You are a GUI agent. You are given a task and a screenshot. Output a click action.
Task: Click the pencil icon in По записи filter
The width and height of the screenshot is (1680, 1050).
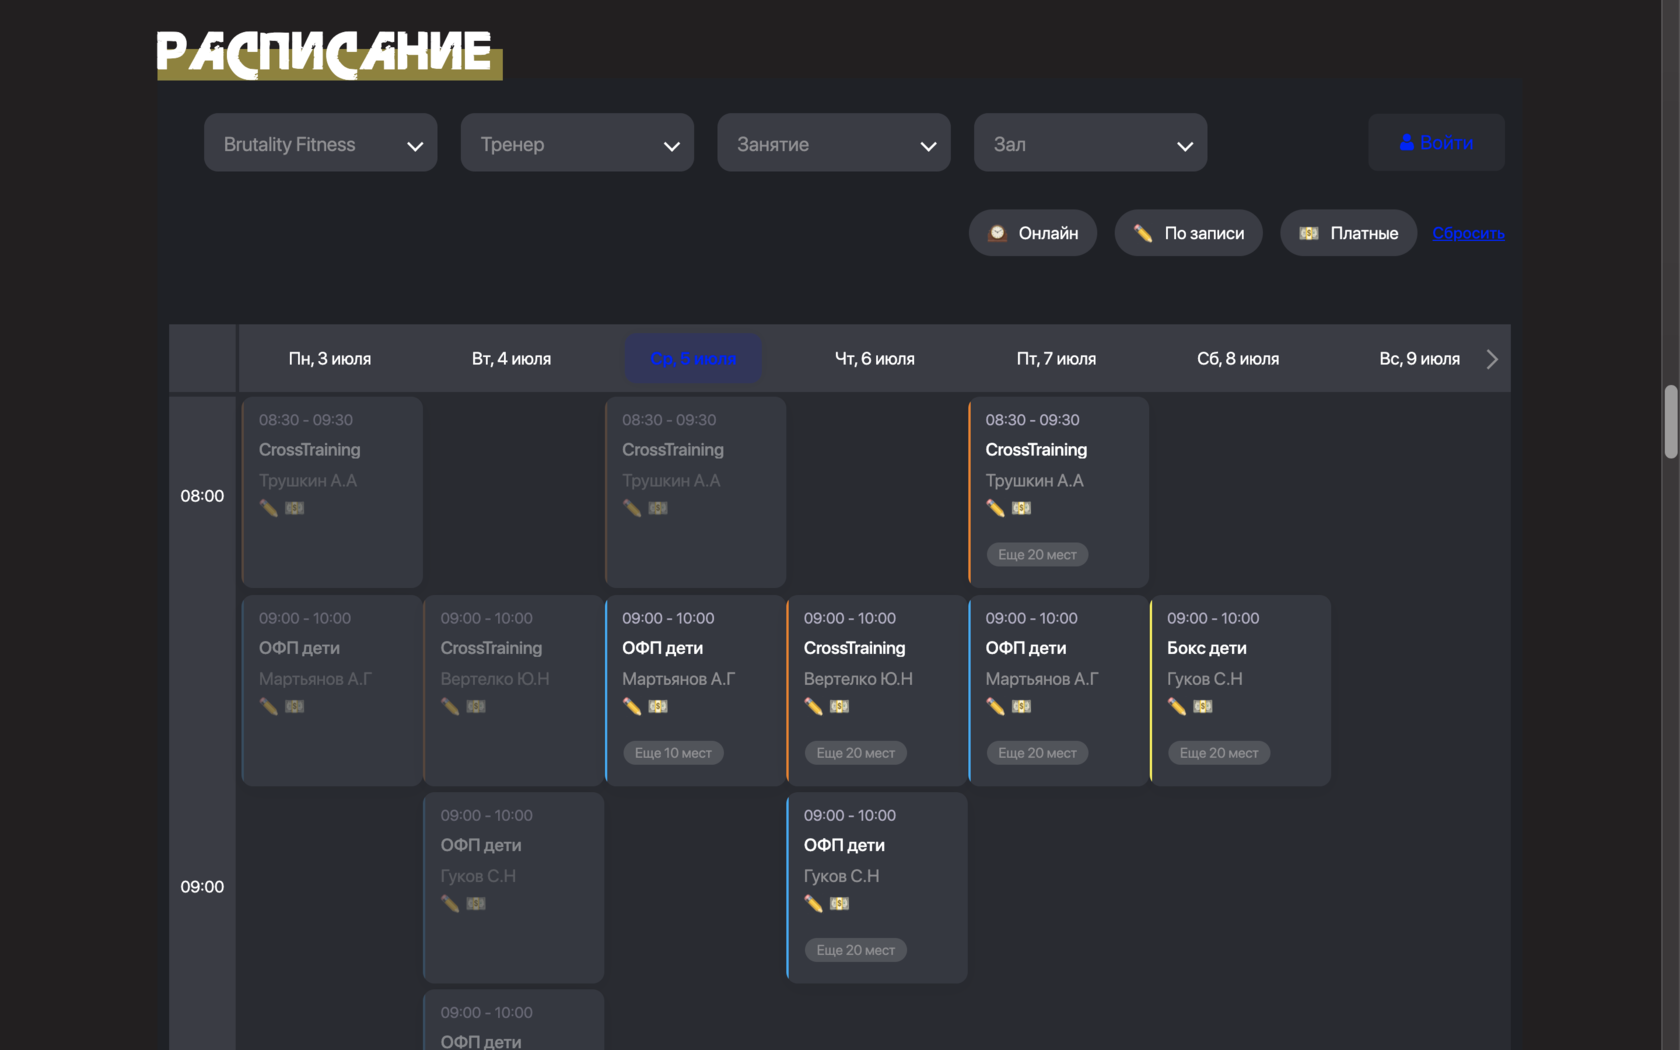(1143, 233)
